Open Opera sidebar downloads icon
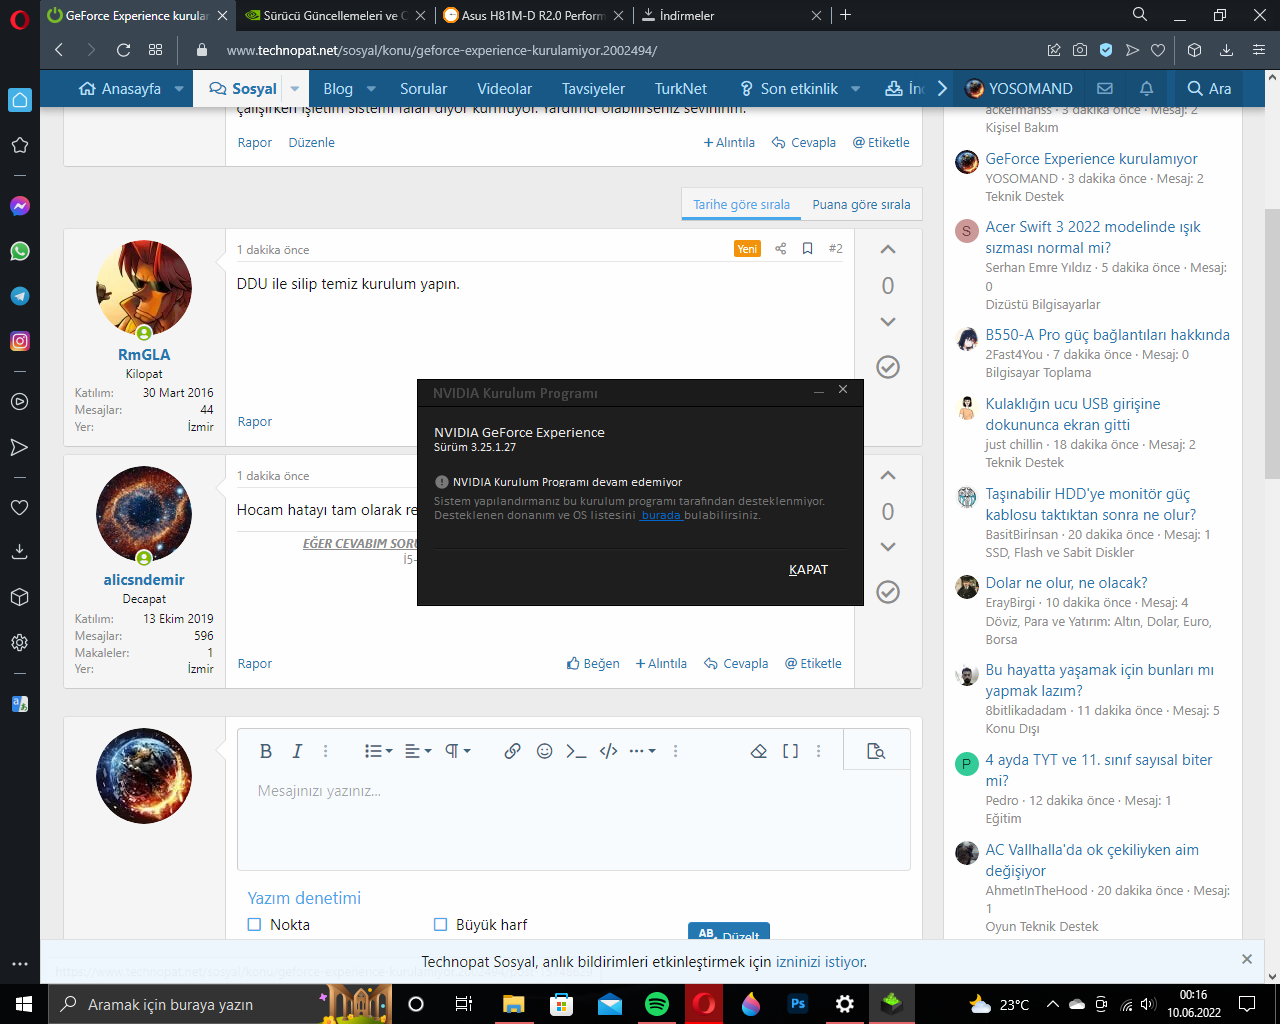 click(x=19, y=552)
